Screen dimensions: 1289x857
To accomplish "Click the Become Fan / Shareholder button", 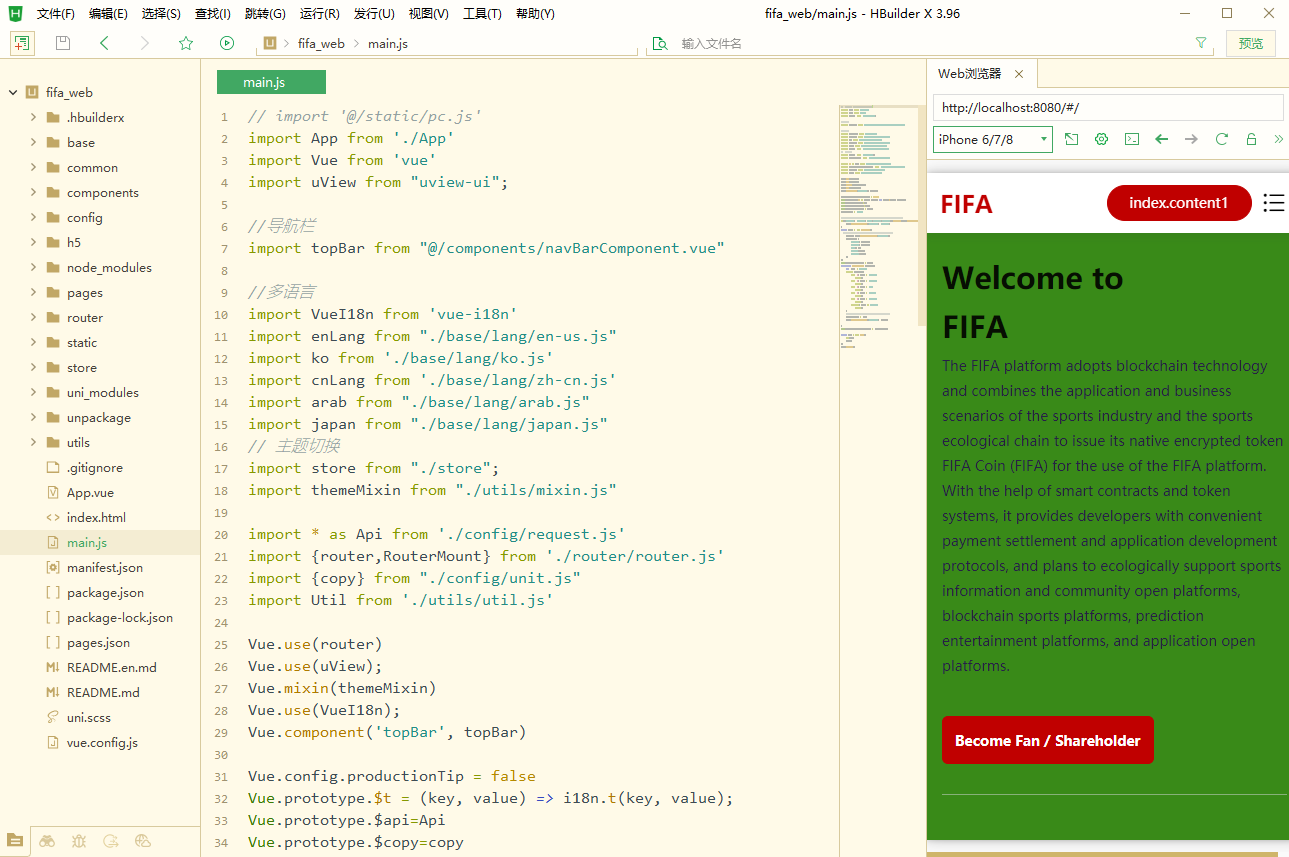I will tap(1048, 740).
